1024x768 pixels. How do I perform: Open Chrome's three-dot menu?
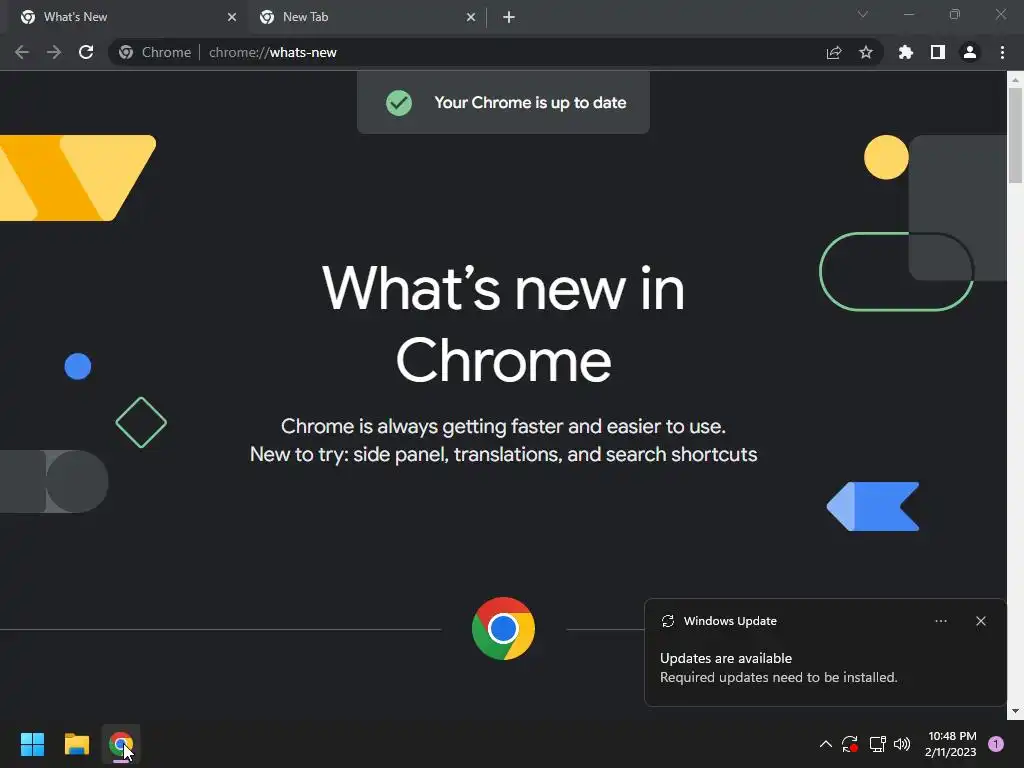1002,52
